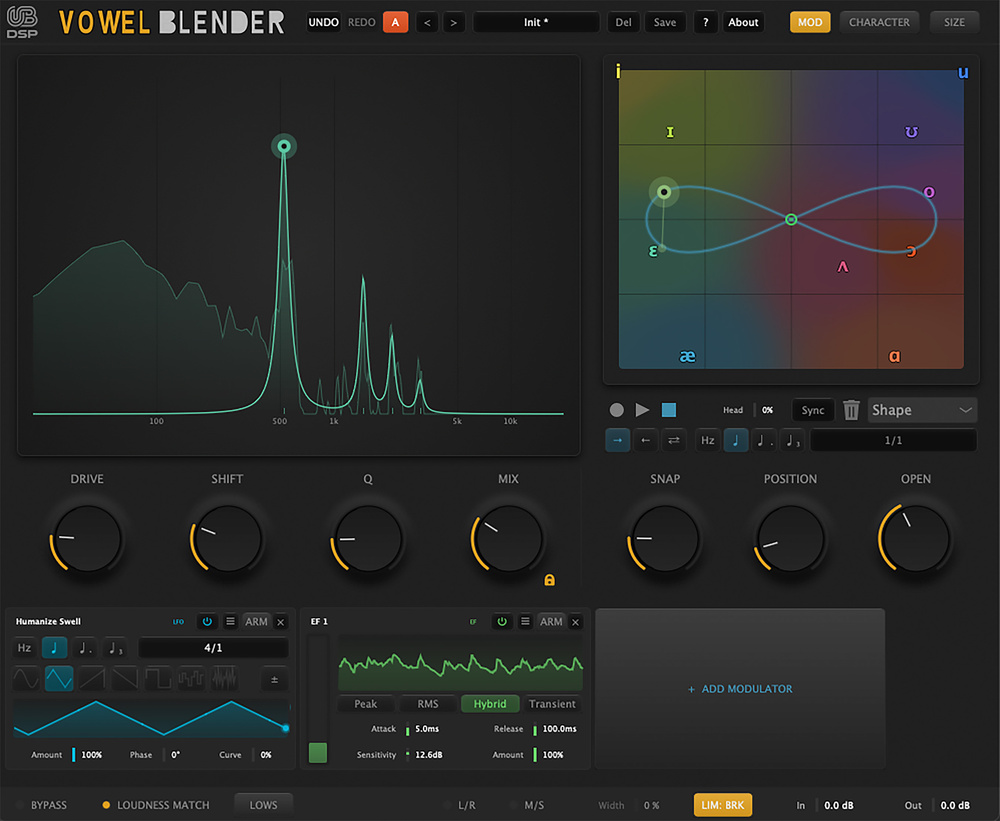Viewport: 1000px width, 821px height.
Task: Click the DRIVE knob
Action: coord(87,539)
